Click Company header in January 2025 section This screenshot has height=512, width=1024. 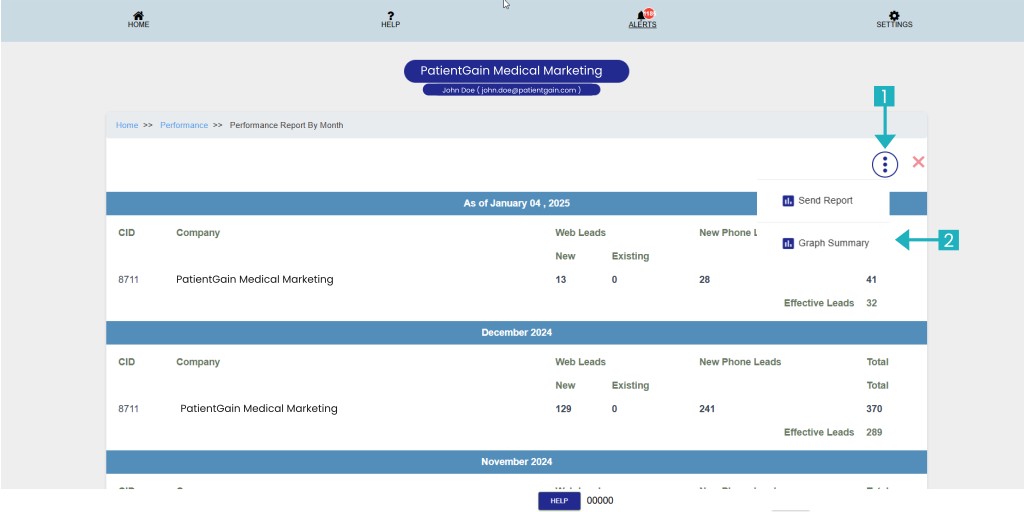click(198, 232)
